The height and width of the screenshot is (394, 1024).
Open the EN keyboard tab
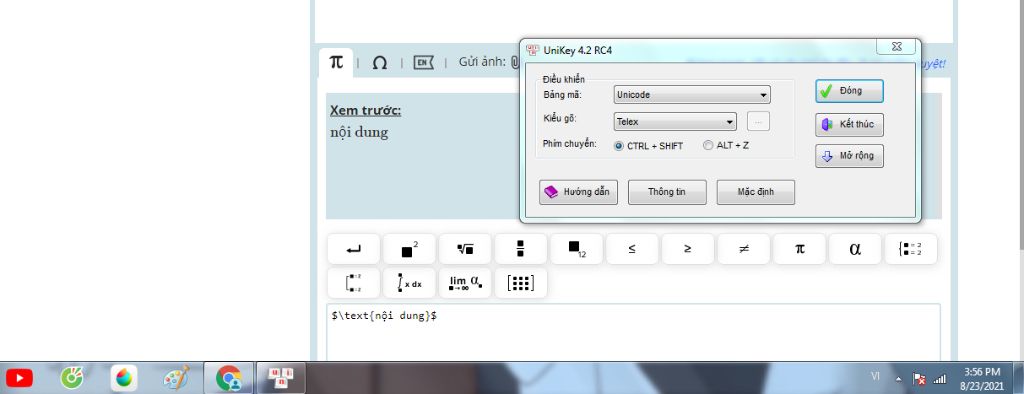tap(423, 63)
